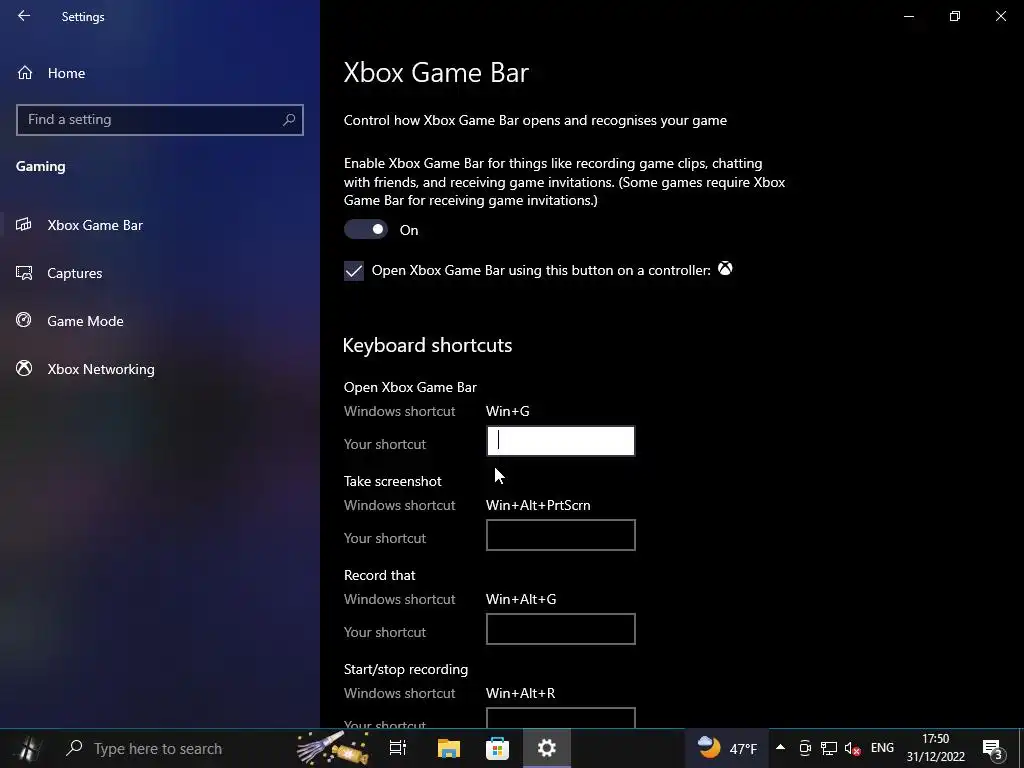Click the Win+Alt+G shortcut text
Image resolution: width=1024 pixels, height=768 pixels.
521,600
